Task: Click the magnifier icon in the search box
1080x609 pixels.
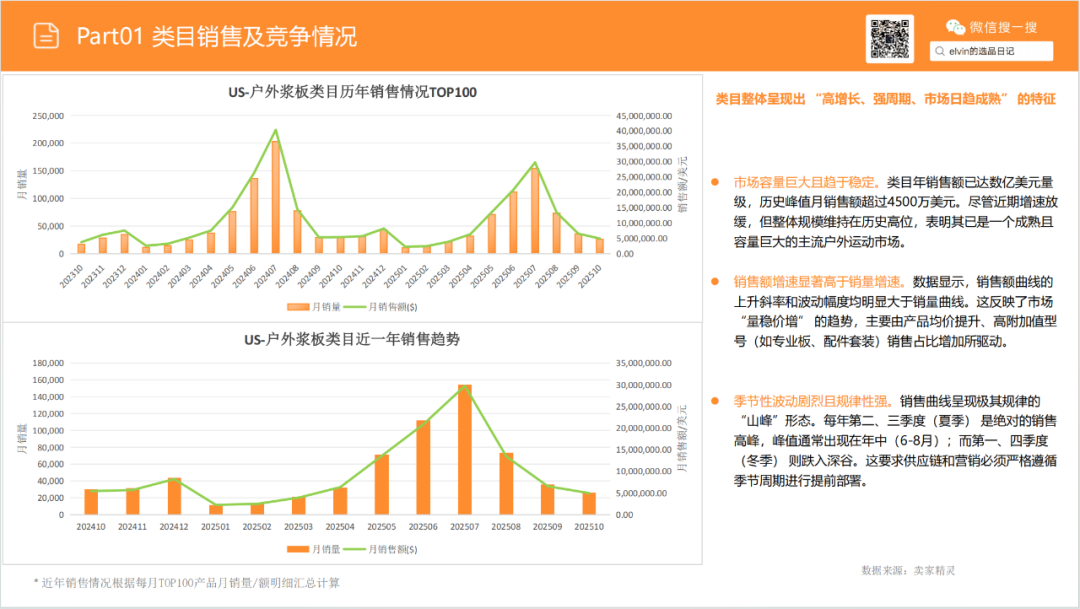Action: 940,51
